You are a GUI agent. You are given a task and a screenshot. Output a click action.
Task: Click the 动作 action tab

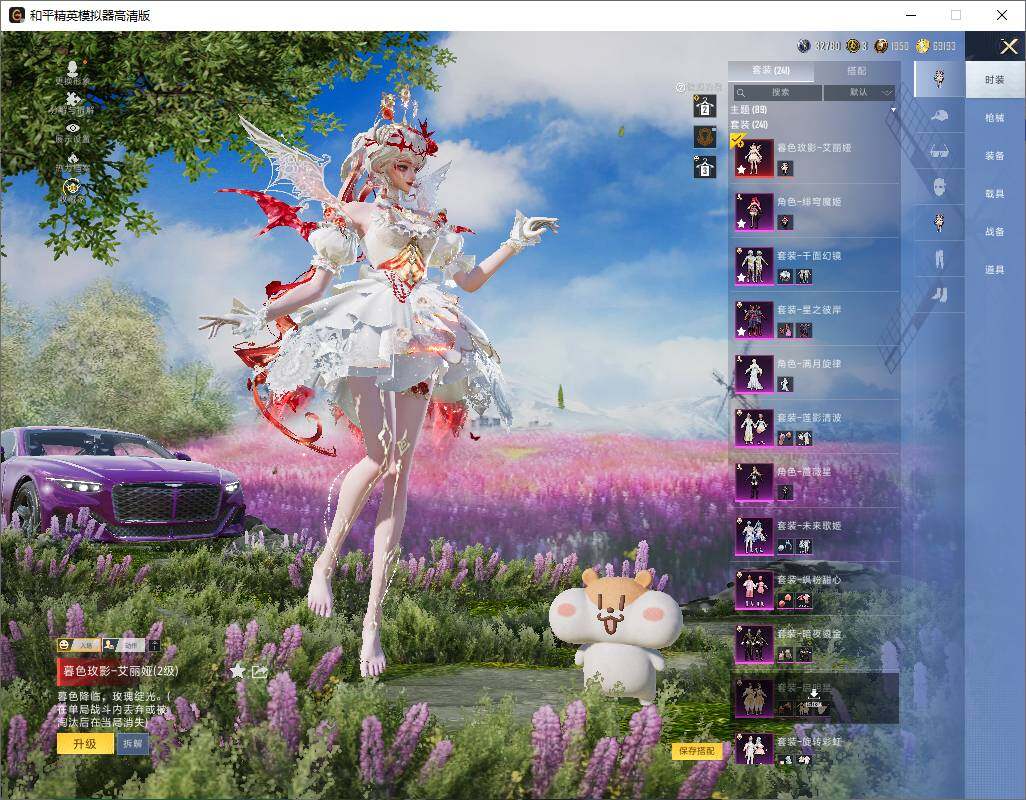click(x=124, y=645)
